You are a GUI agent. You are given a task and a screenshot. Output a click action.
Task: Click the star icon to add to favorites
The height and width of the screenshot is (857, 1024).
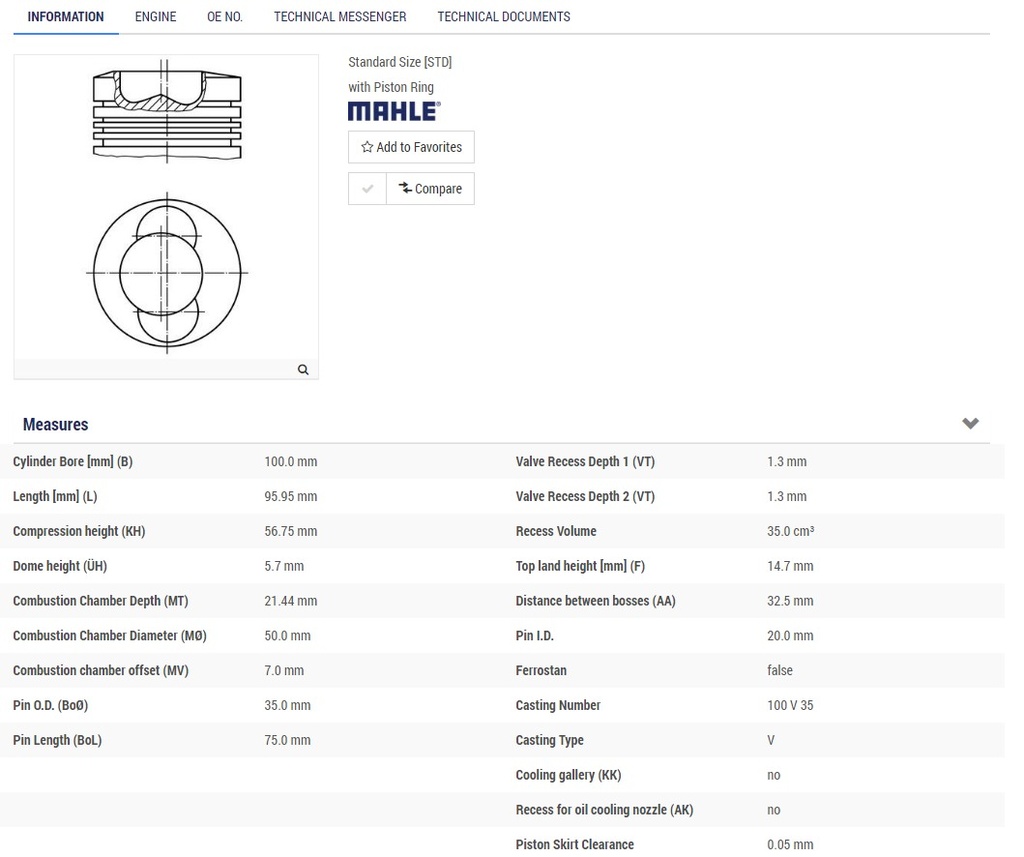367,147
